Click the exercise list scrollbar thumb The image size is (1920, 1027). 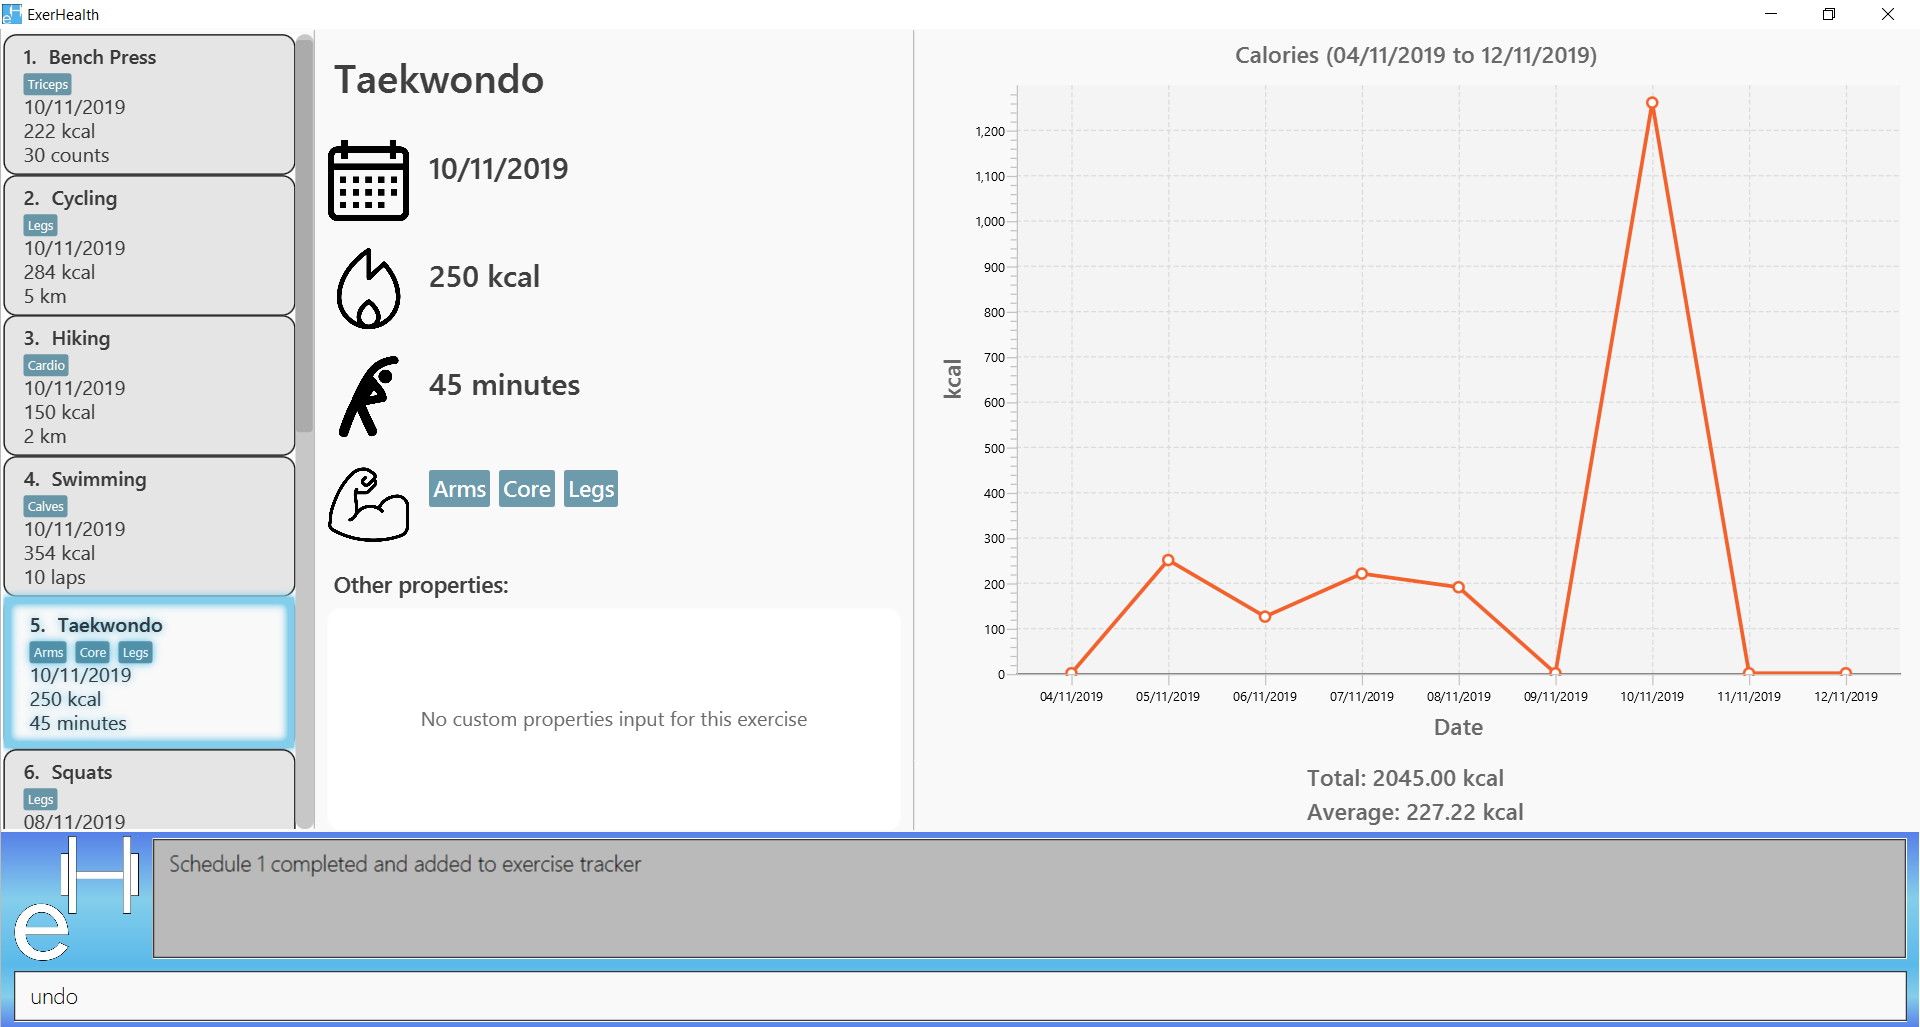pyautogui.click(x=305, y=233)
